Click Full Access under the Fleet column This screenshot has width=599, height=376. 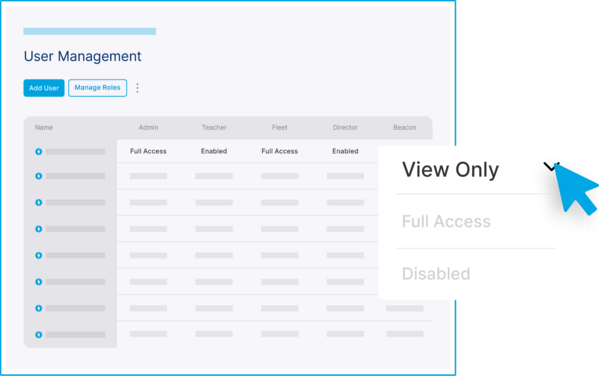(280, 151)
